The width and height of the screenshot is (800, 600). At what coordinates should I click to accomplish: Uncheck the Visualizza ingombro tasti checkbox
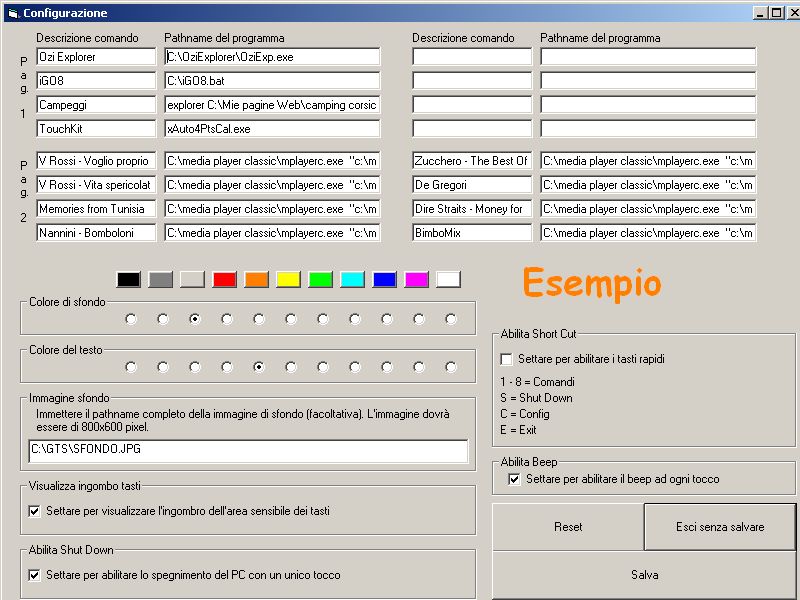tap(35, 511)
